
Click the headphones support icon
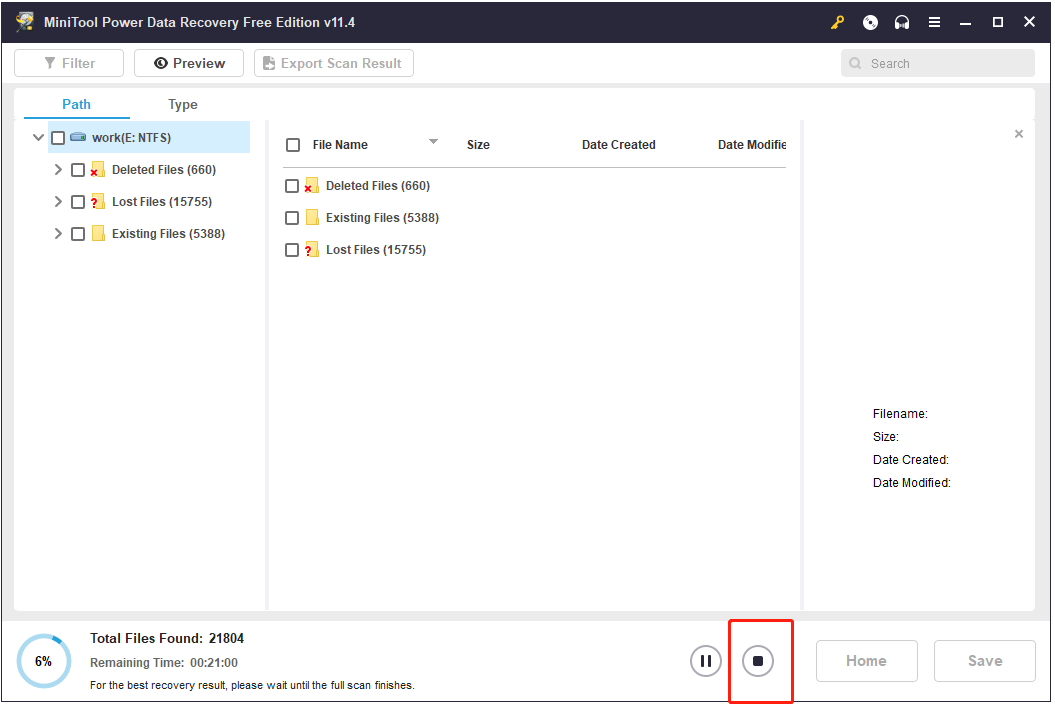click(902, 23)
